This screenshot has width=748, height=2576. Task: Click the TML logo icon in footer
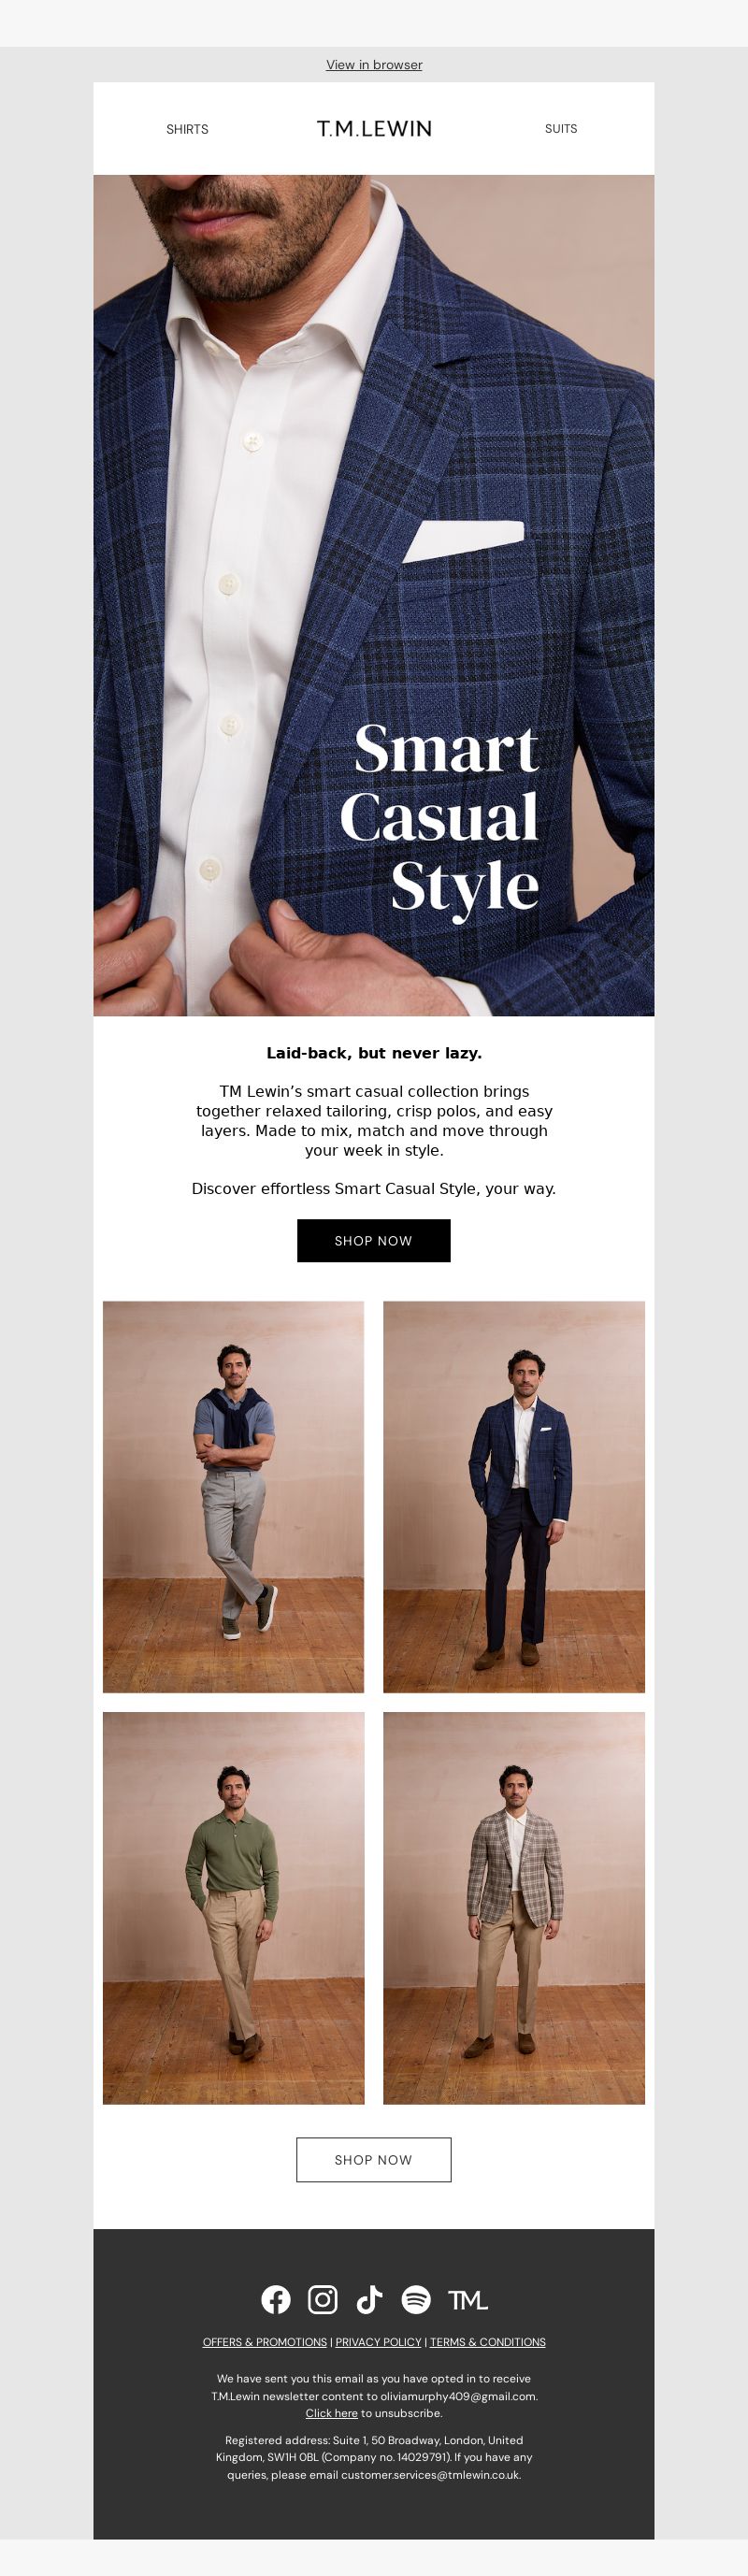[467, 2300]
